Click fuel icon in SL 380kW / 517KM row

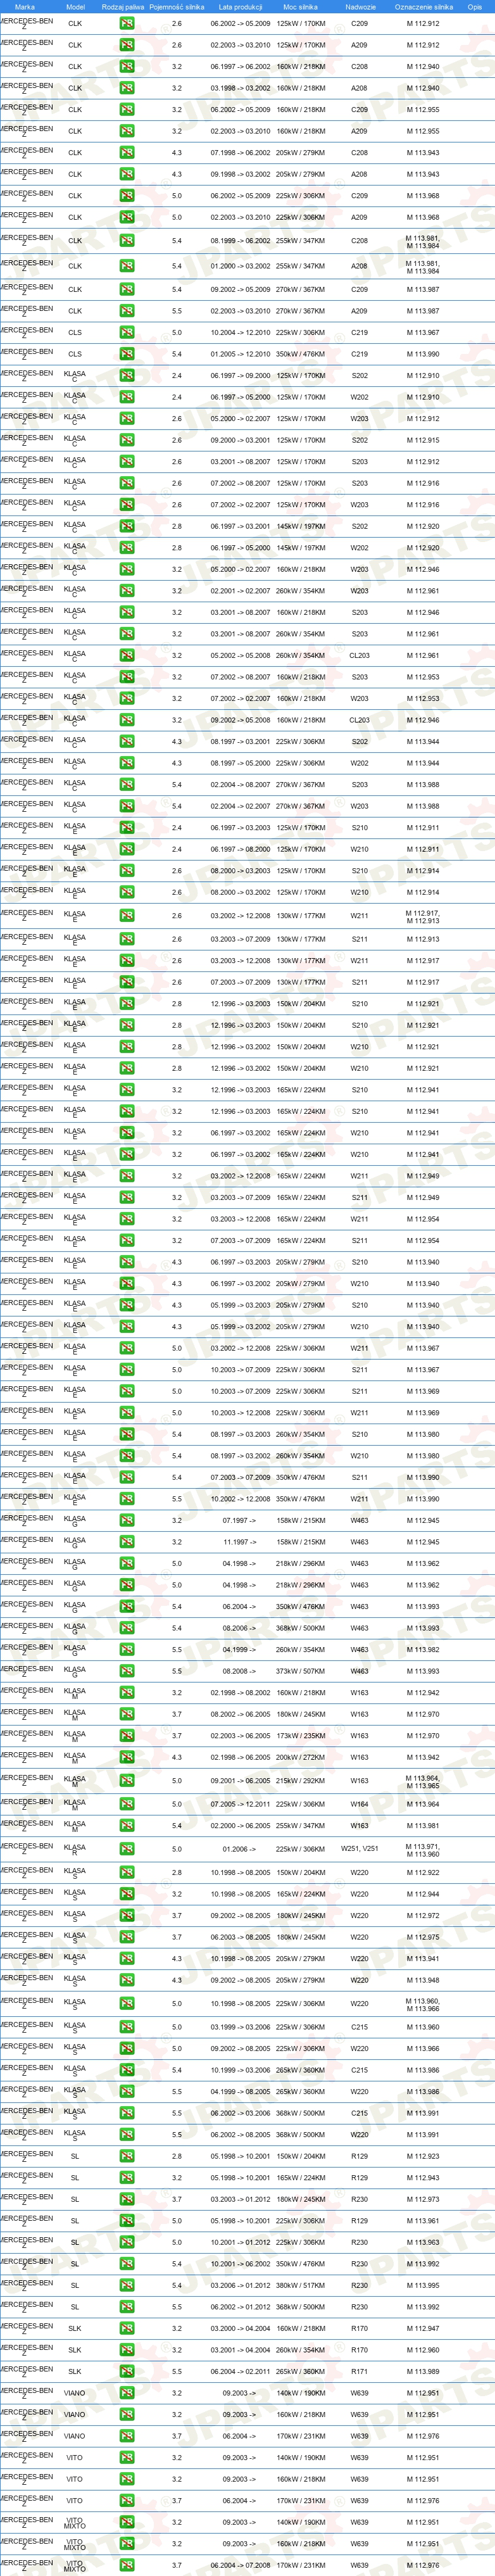[127, 2286]
